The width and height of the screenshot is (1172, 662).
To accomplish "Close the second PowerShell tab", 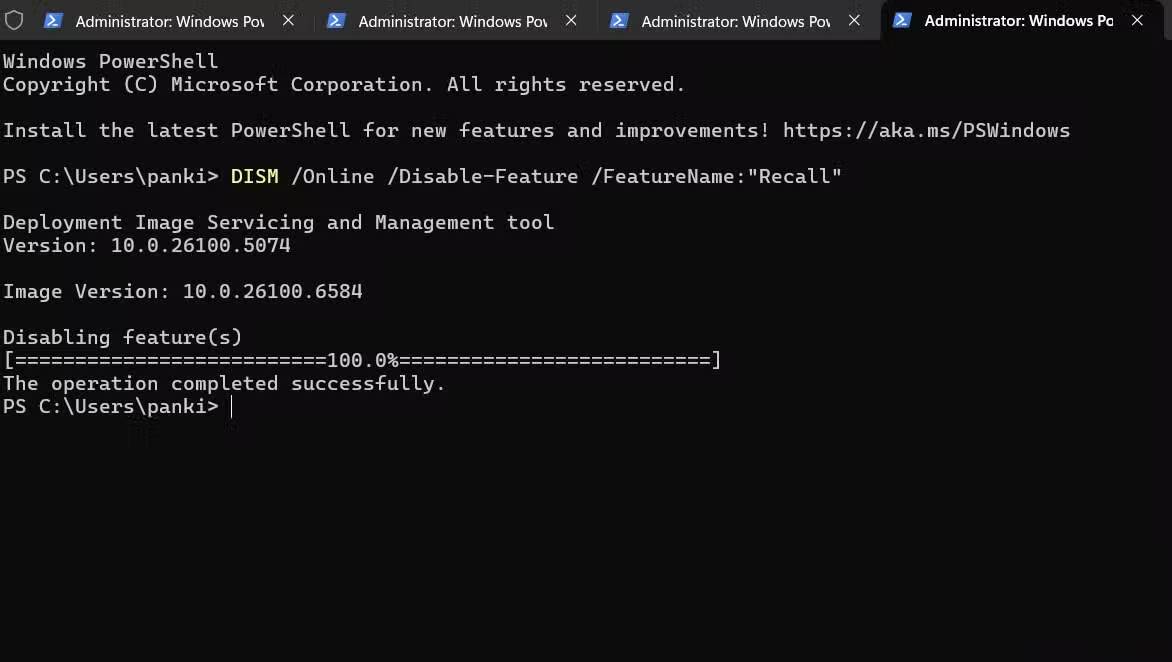I will pyautogui.click(x=571, y=20).
